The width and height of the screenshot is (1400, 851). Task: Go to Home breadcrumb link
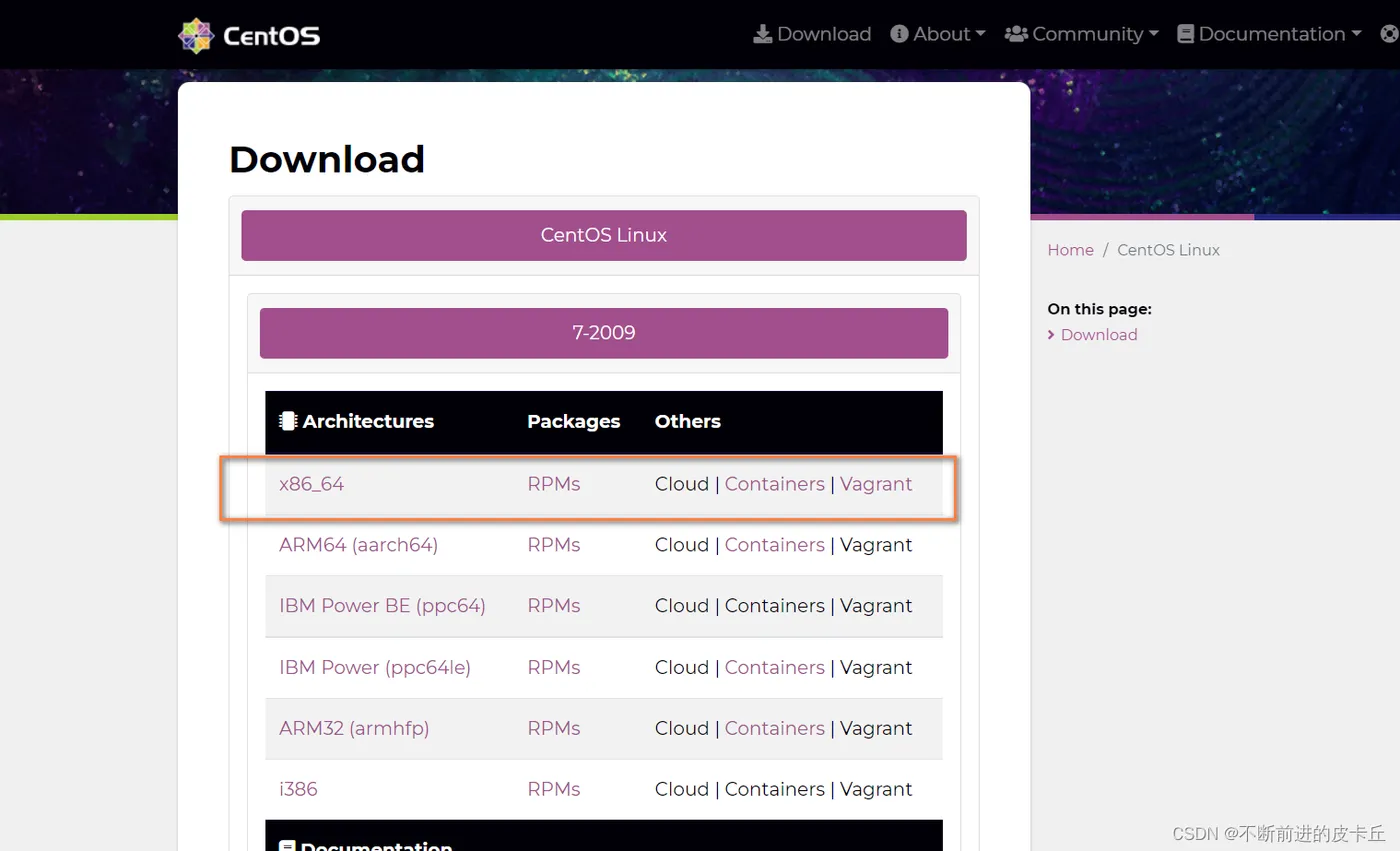point(1070,250)
